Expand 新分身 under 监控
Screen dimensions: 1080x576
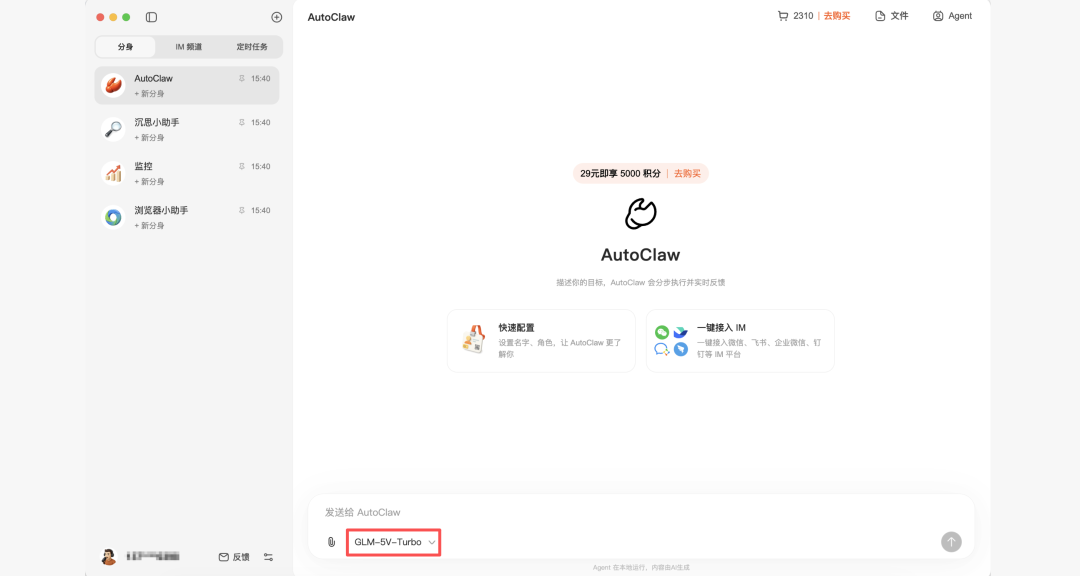coord(149,182)
